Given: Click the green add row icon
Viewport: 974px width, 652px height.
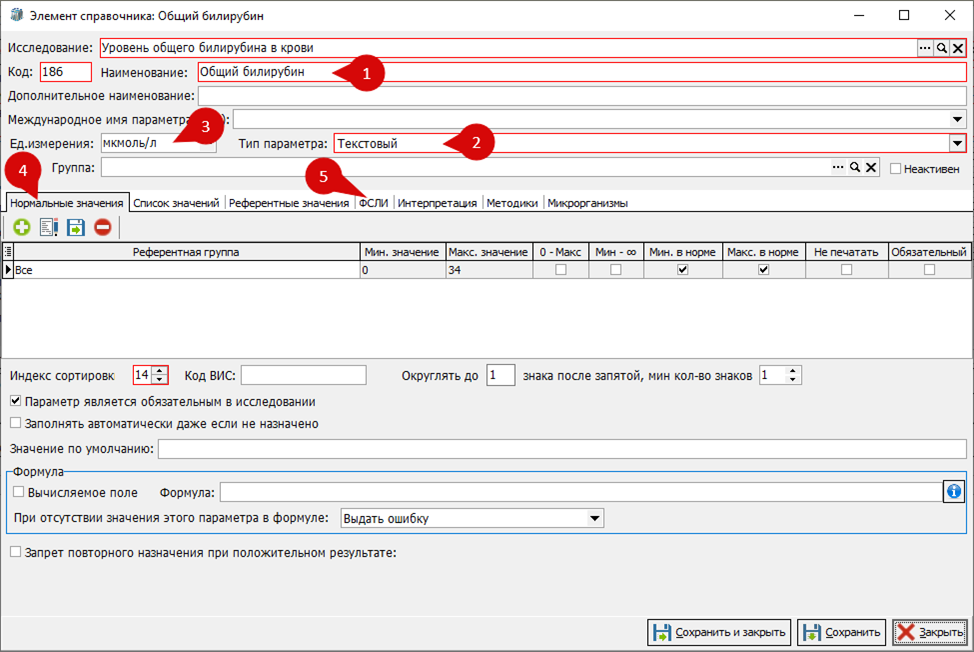Looking at the screenshot, I should point(22,227).
